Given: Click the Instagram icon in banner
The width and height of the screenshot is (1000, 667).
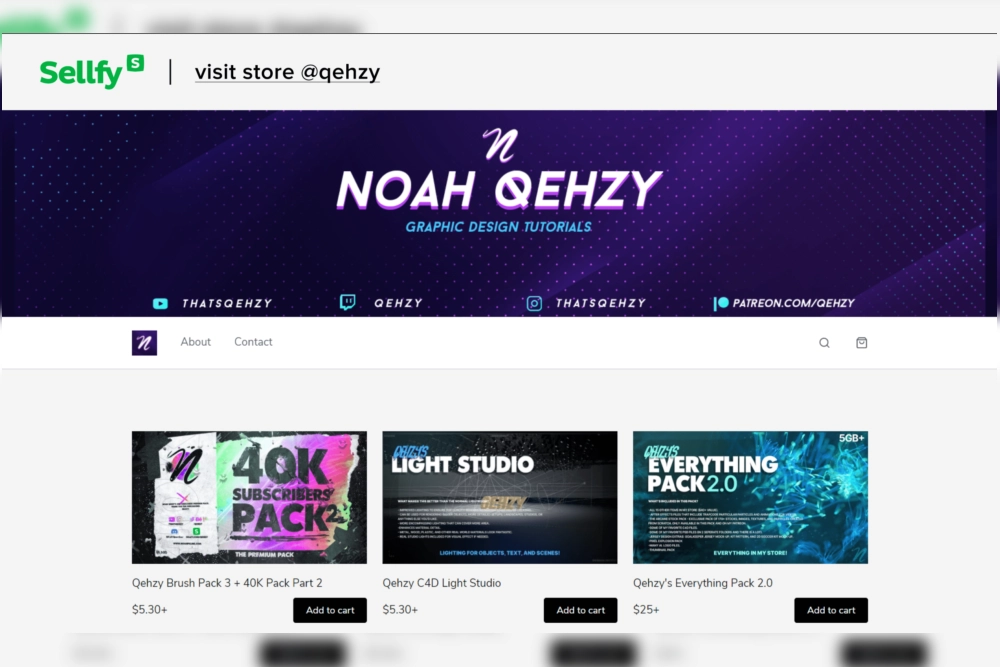Looking at the screenshot, I should pyautogui.click(x=534, y=304).
